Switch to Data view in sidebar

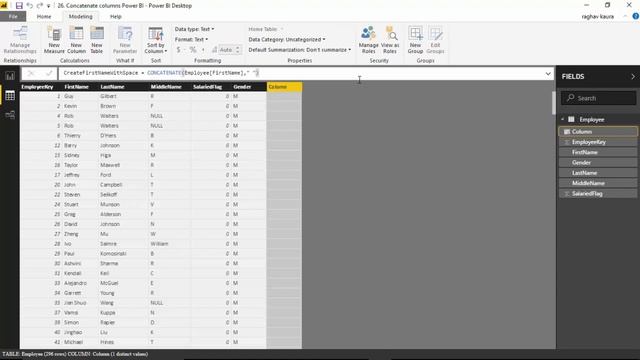[x=10, y=96]
